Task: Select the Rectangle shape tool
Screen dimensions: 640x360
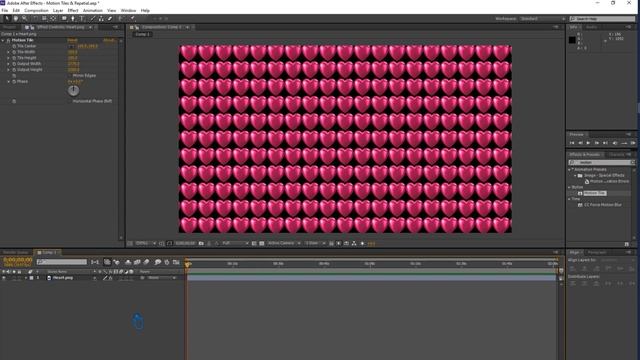Action: coord(64,18)
